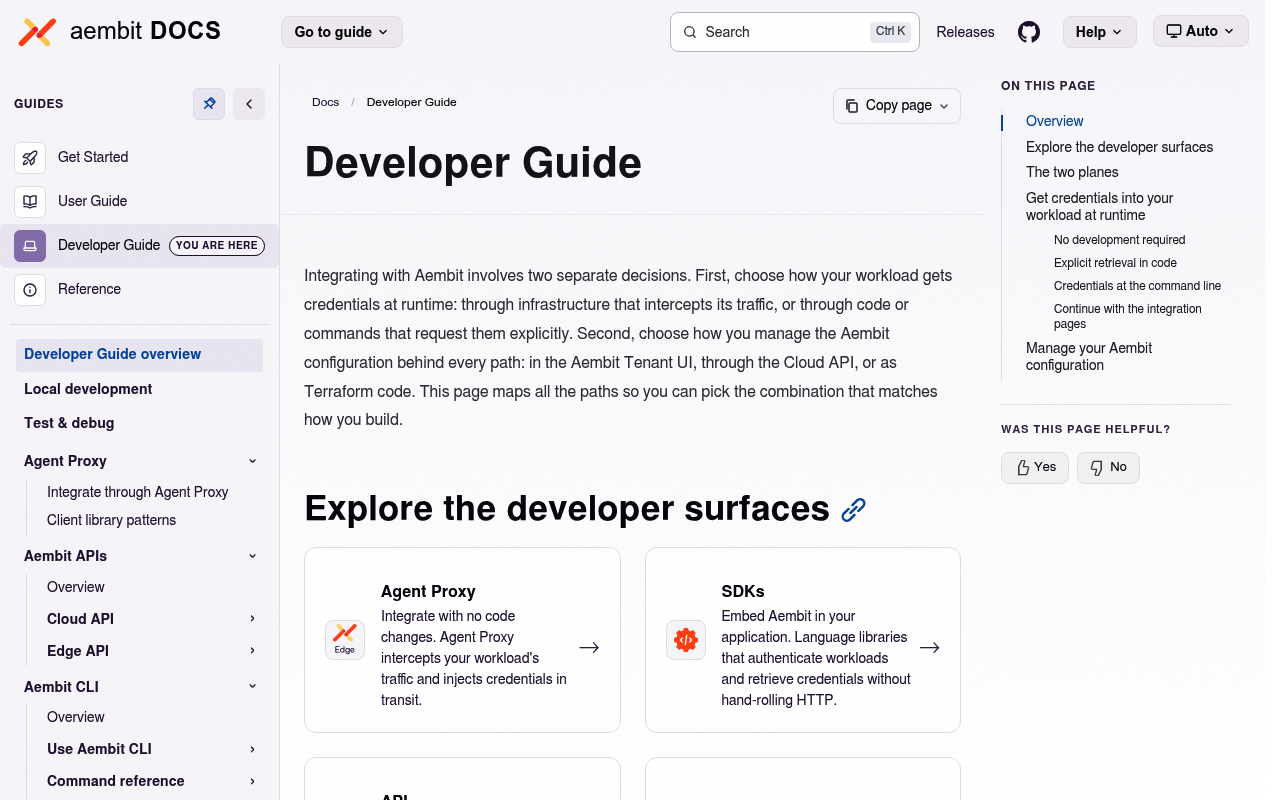Open the Copy page dropdown

pos(897,106)
